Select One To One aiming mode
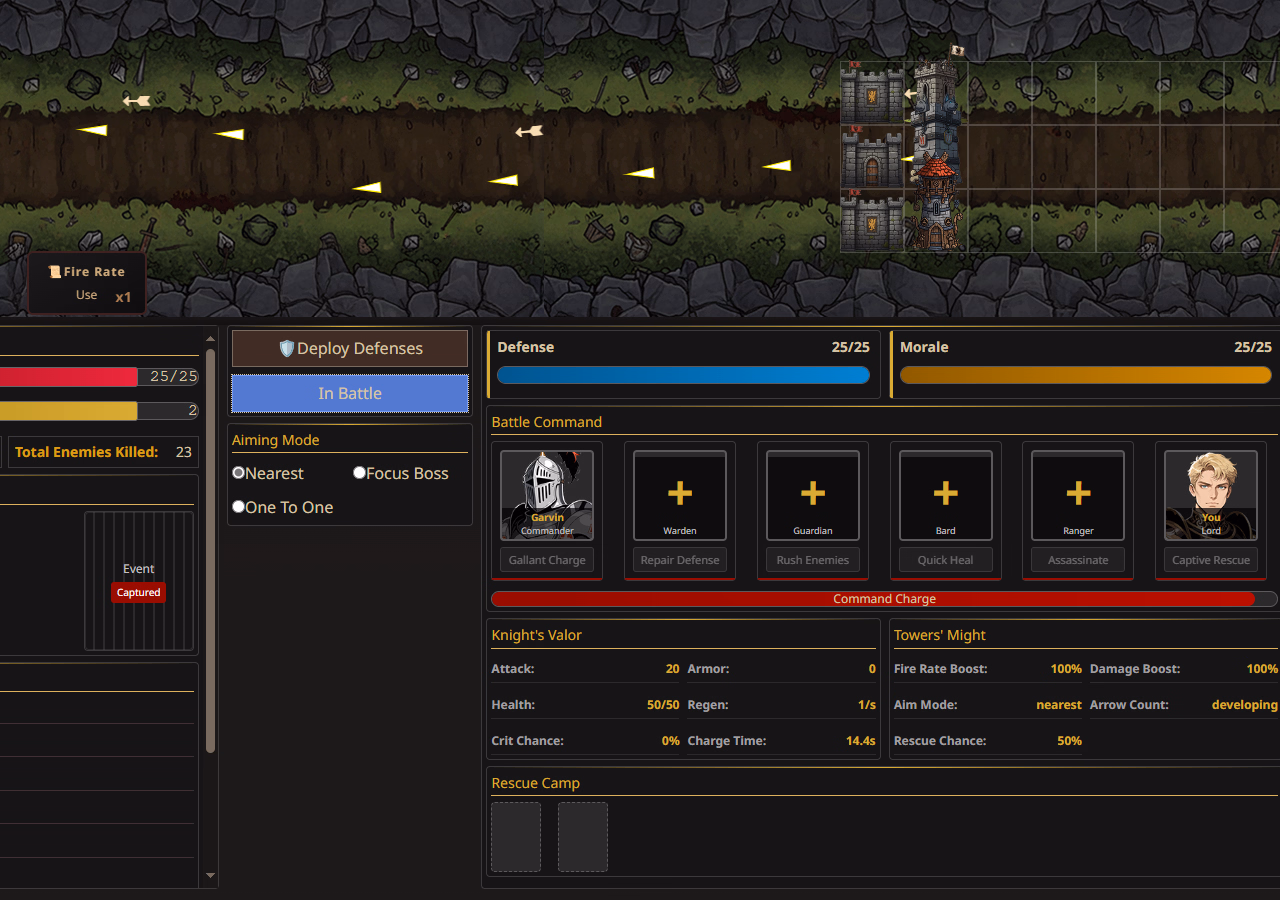 (239, 507)
